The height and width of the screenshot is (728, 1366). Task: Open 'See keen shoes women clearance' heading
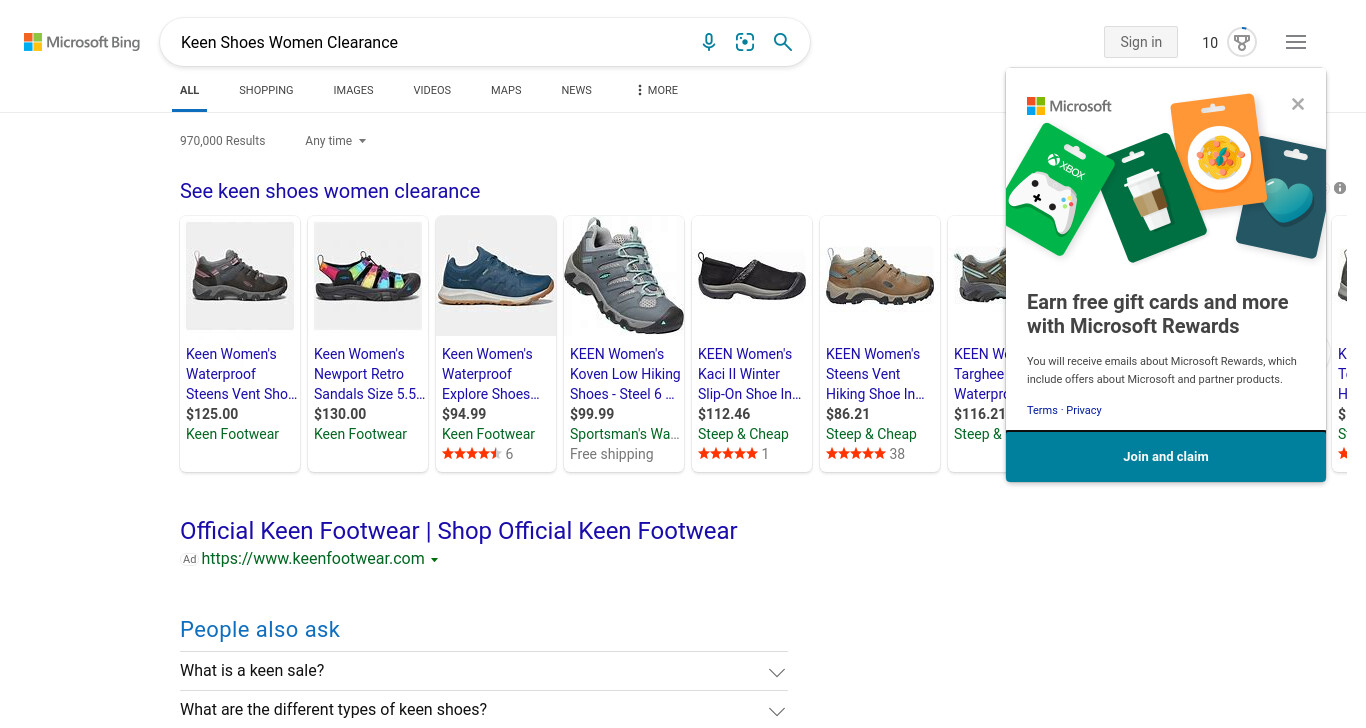(x=330, y=191)
